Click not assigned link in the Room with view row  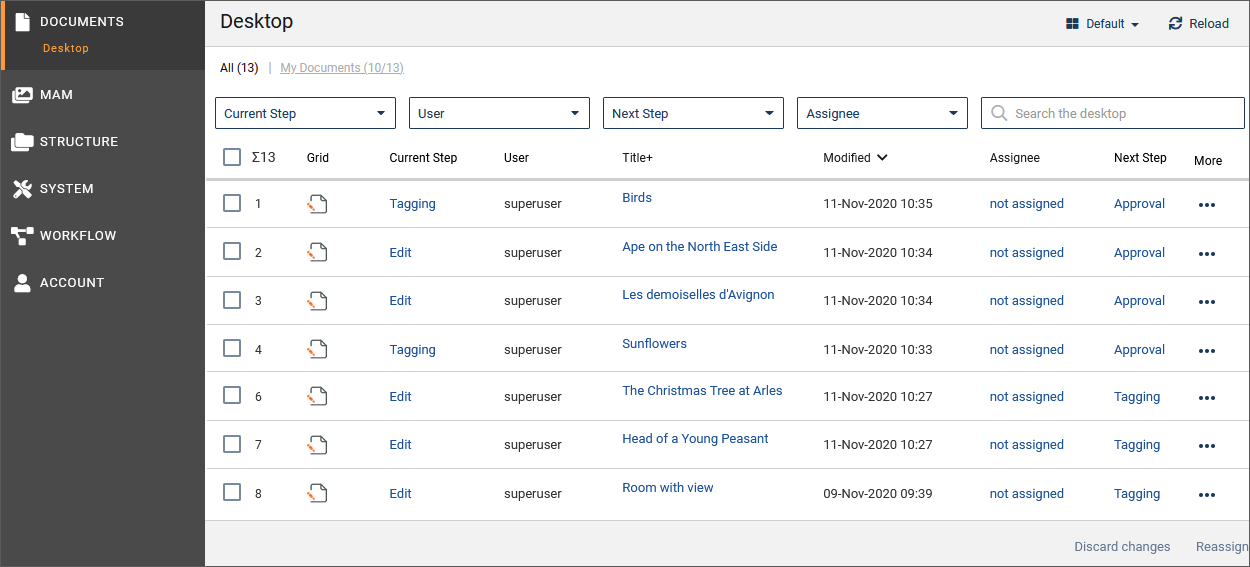(1027, 494)
